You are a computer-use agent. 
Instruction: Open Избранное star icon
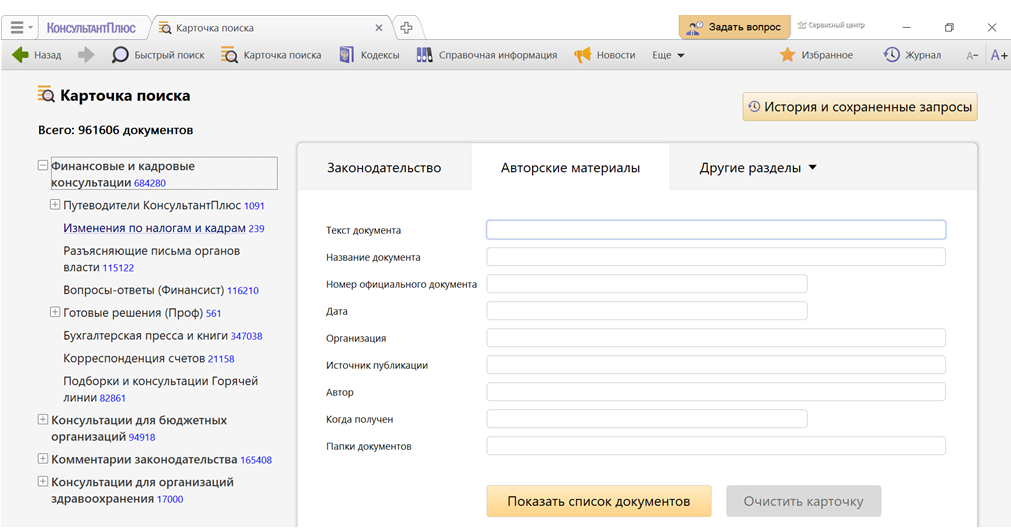point(787,55)
